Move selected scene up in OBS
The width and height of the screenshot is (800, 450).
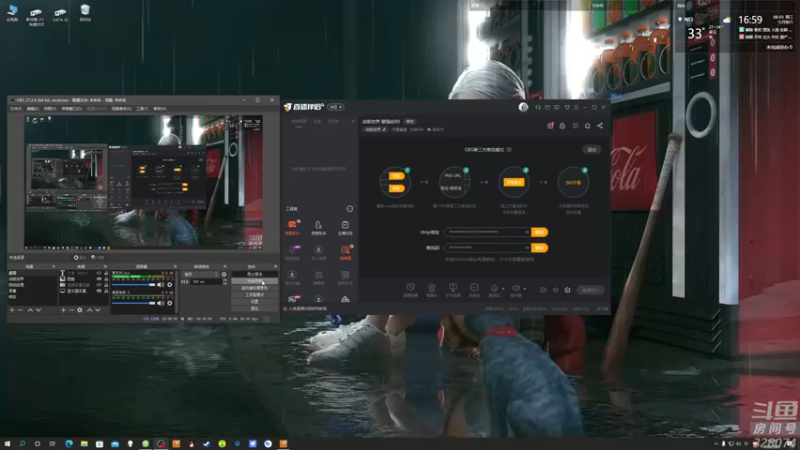point(30,310)
